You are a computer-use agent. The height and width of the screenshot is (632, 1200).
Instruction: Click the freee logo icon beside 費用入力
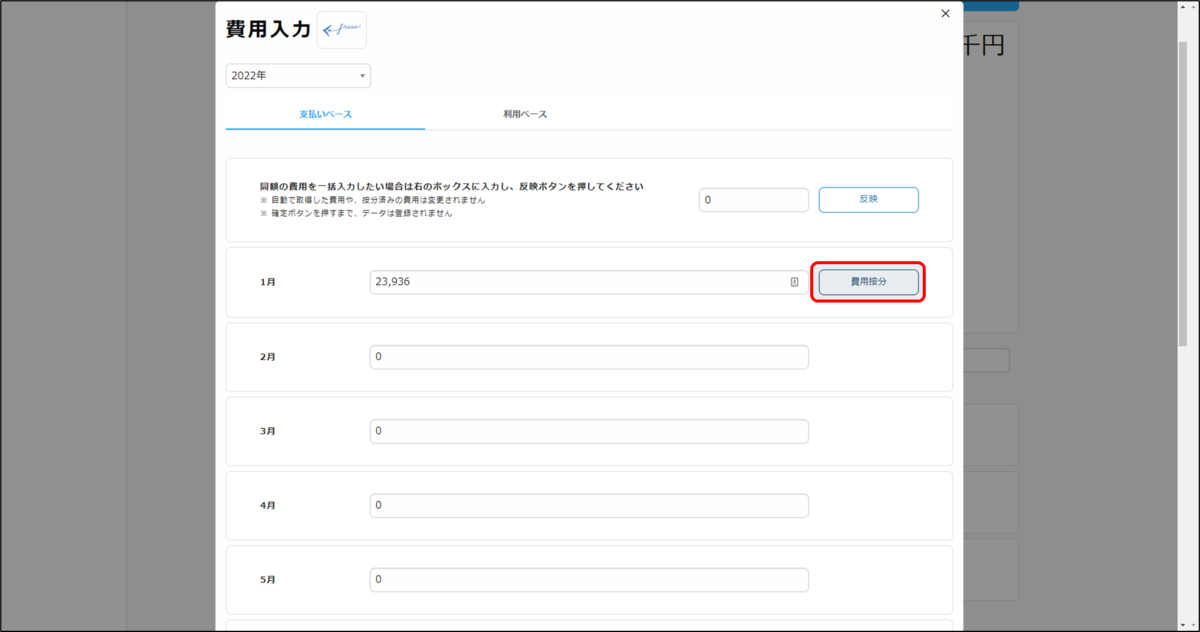[341, 29]
